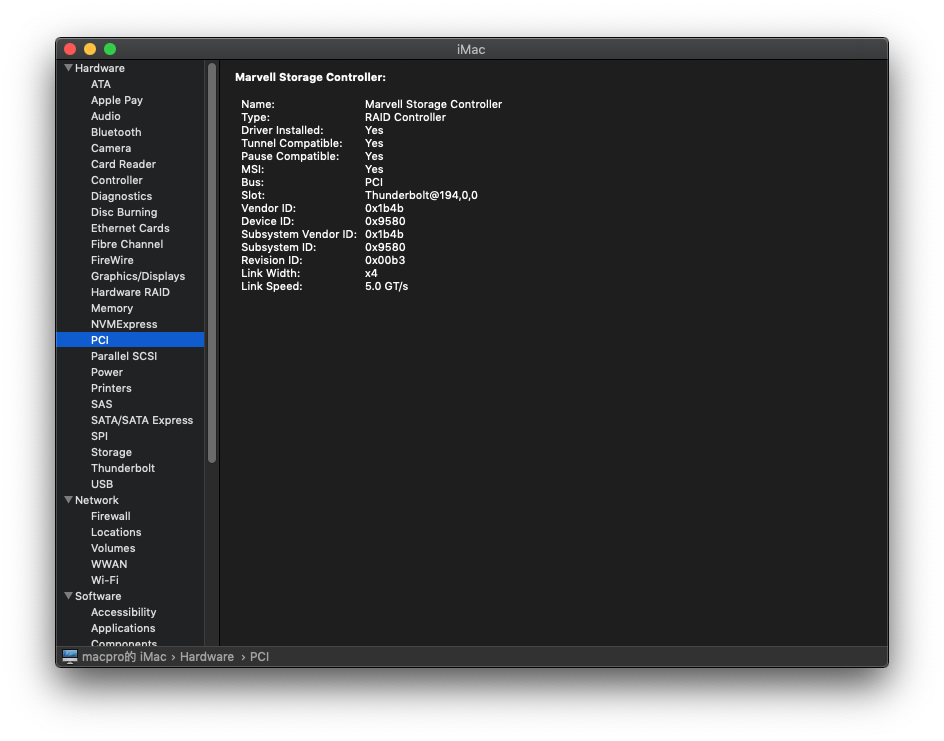
Task: Open the USB hardware entry
Action: pos(102,484)
